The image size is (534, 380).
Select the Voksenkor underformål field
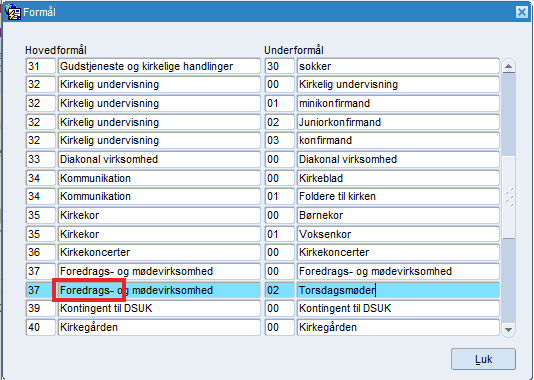tap(398, 234)
